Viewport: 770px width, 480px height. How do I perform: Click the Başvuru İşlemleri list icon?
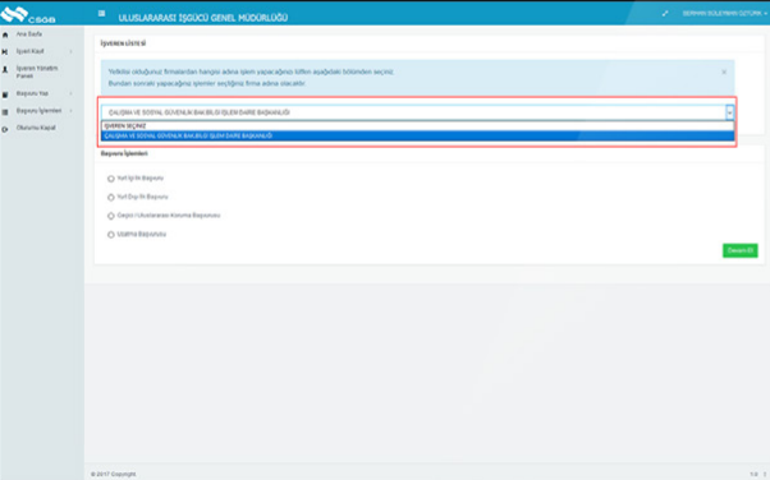[6, 109]
